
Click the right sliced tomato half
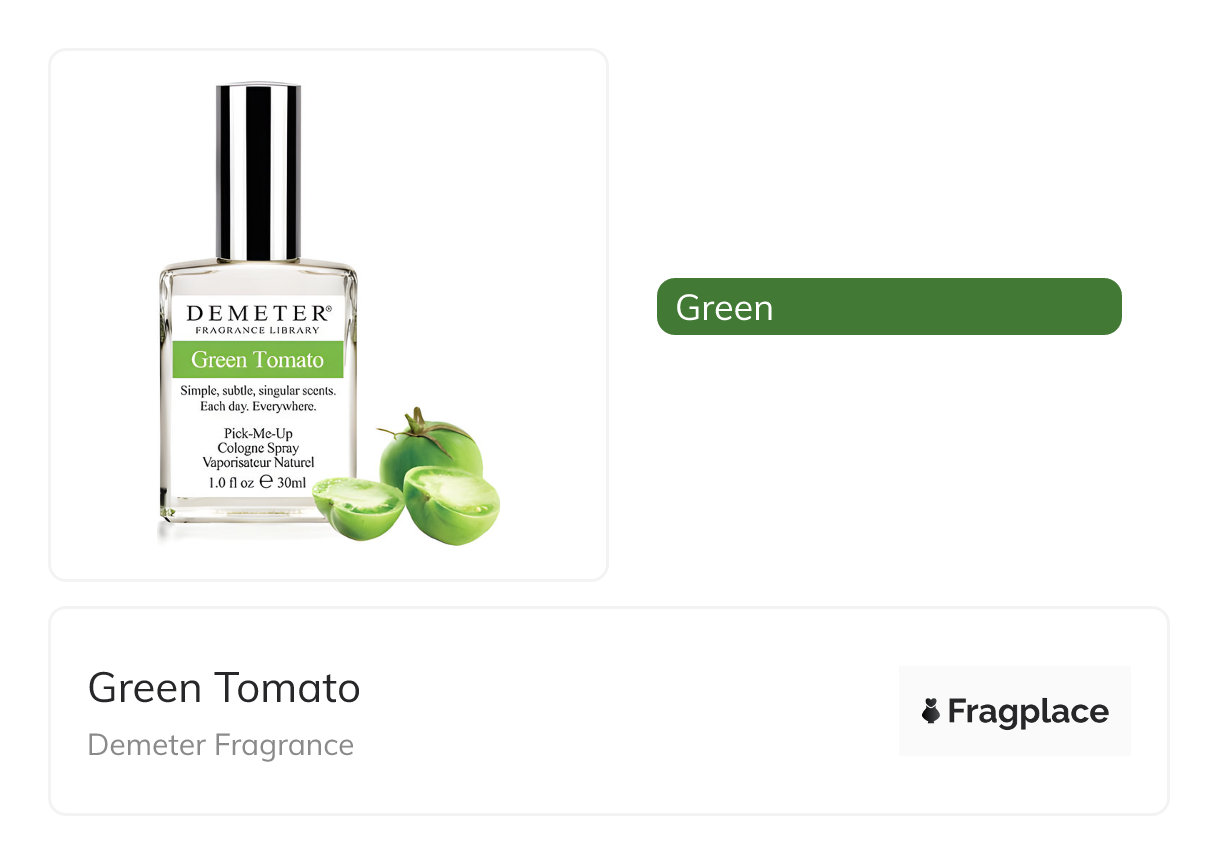pyautogui.click(x=451, y=505)
